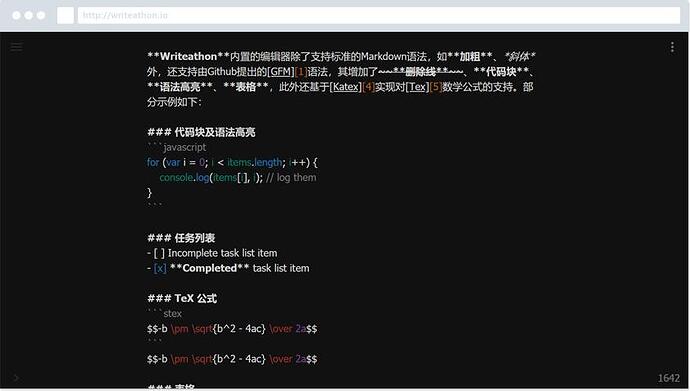Image resolution: width=690 pixels, height=391 pixels.
Task: Click the bold '**语法高亮**' text
Action: tap(180, 87)
